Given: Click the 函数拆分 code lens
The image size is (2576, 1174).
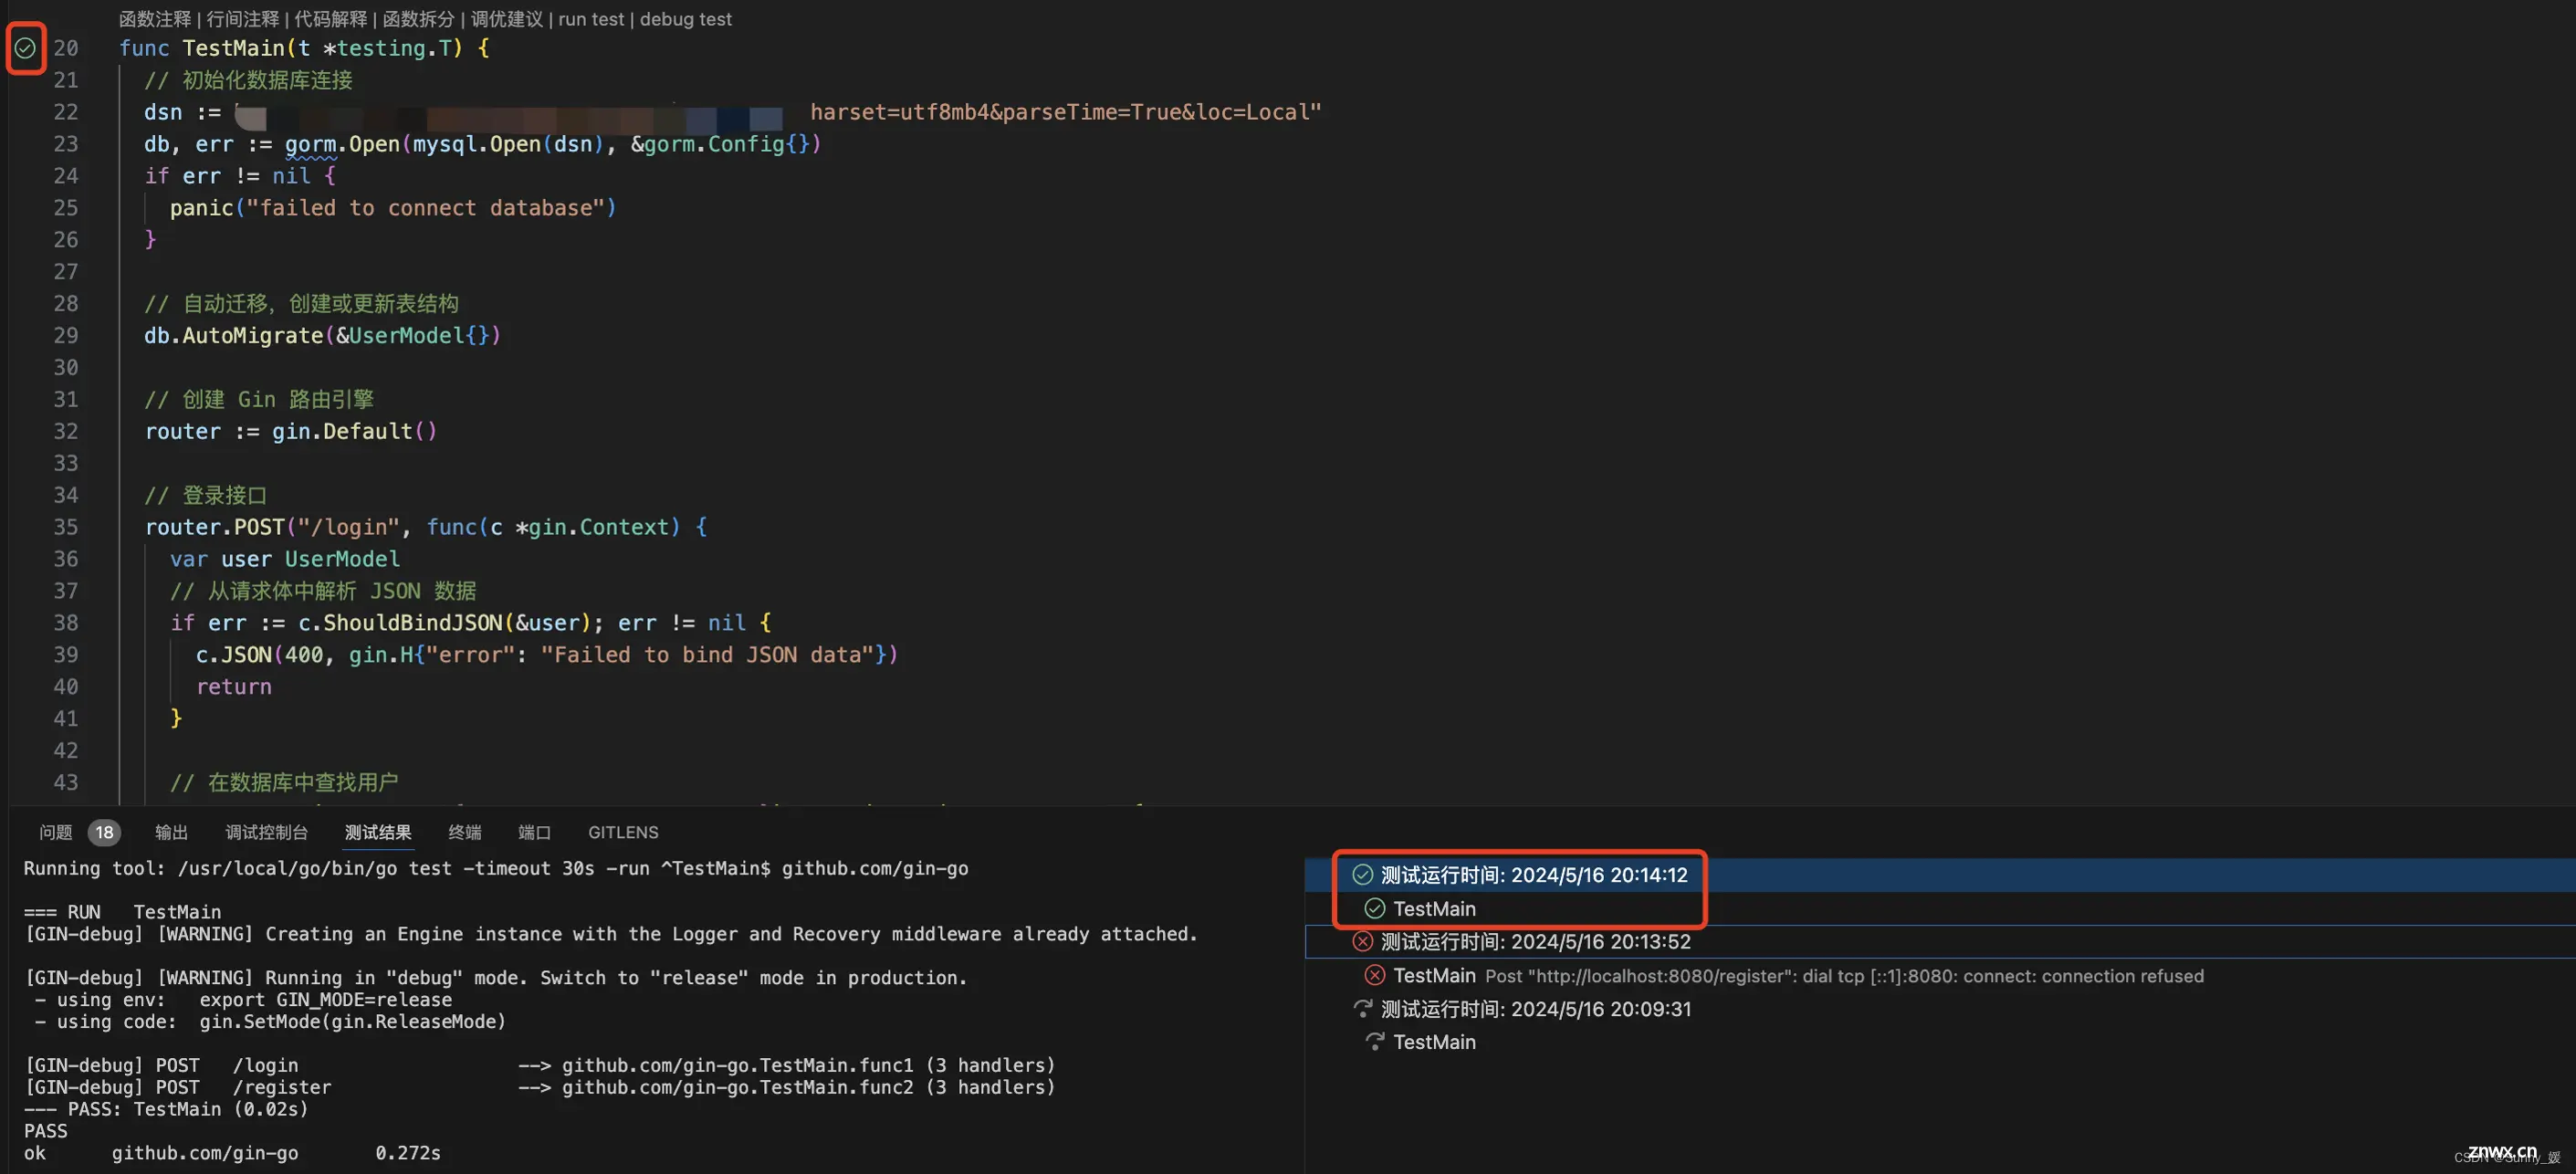Looking at the screenshot, I should point(419,19).
